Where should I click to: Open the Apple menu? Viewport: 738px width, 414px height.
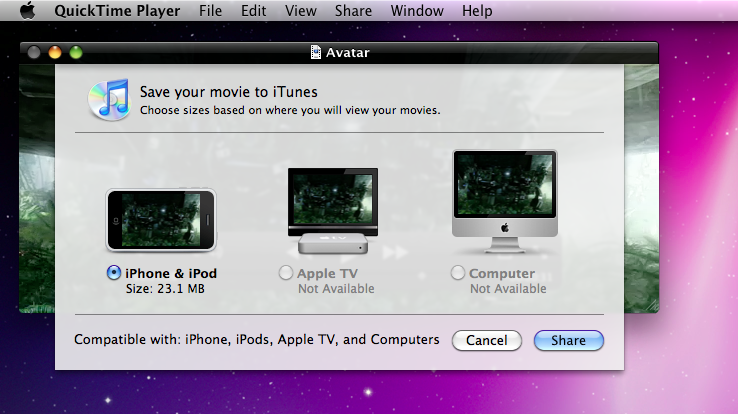pyautogui.click(x=27, y=10)
